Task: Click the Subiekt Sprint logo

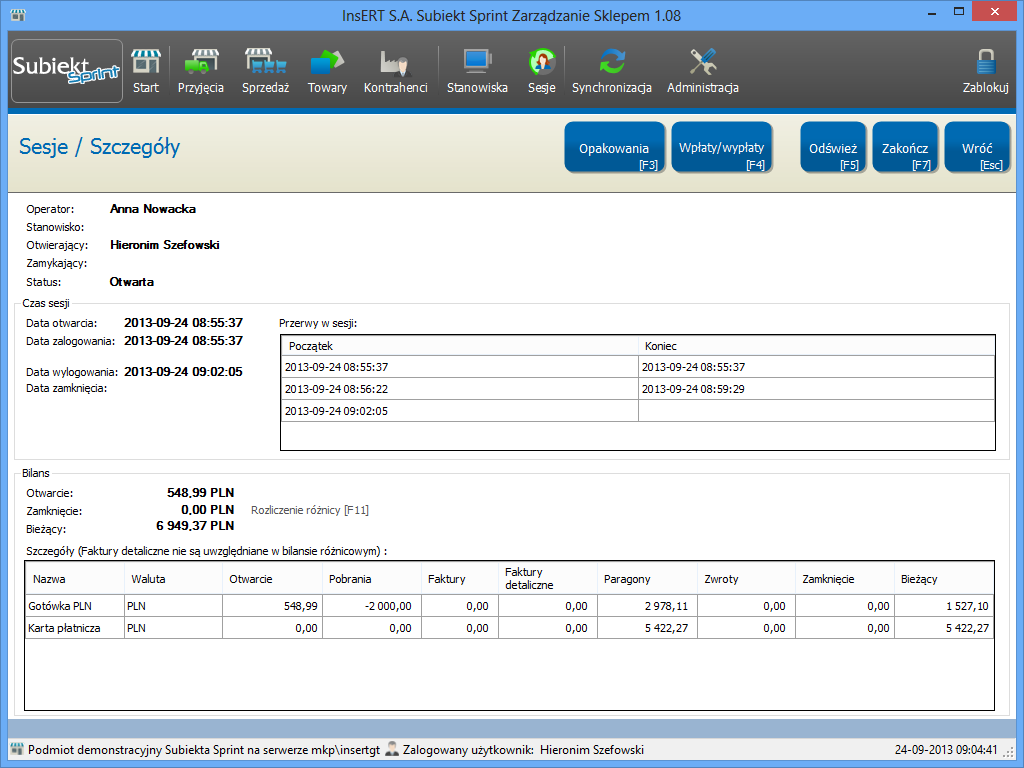Action: [x=67, y=71]
